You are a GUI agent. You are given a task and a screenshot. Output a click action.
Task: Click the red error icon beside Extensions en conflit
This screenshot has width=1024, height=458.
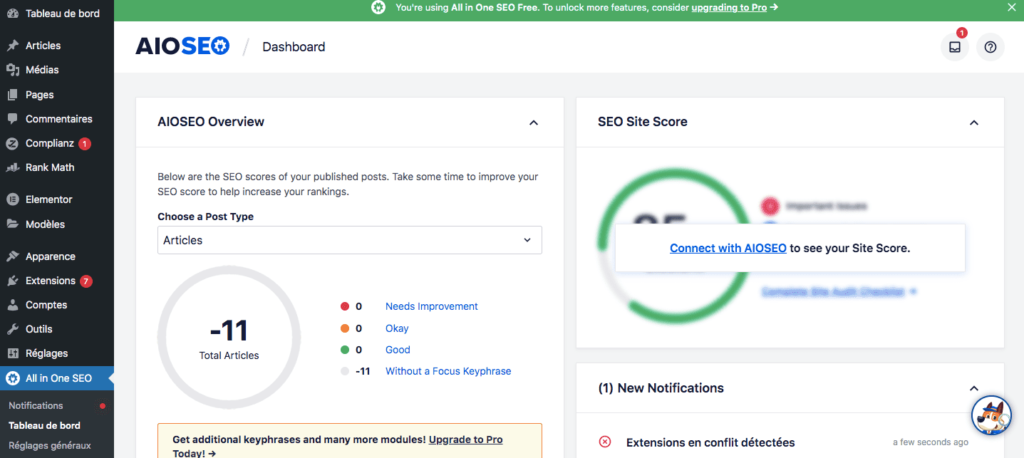pyautogui.click(x=605, y=442)
